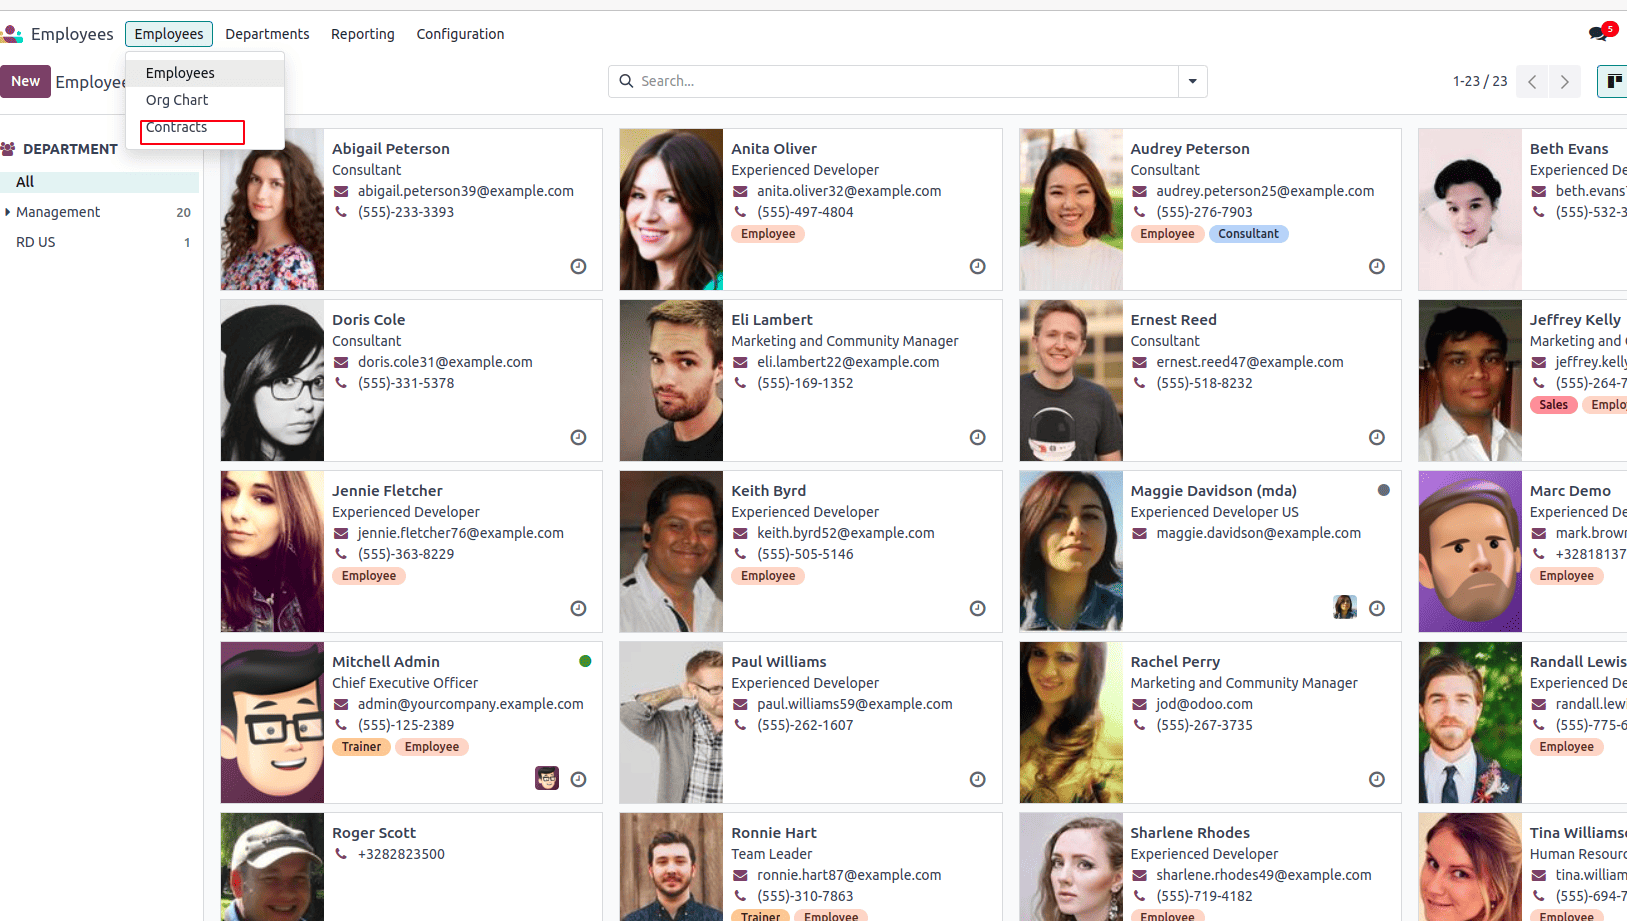
Task: Click Mitchell Admin green presence status dot
Action: coord(585,661)
